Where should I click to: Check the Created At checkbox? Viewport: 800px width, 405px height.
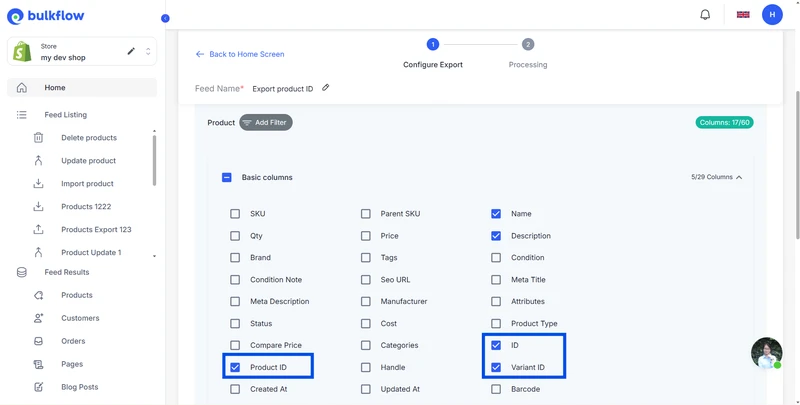click(235, 389)
